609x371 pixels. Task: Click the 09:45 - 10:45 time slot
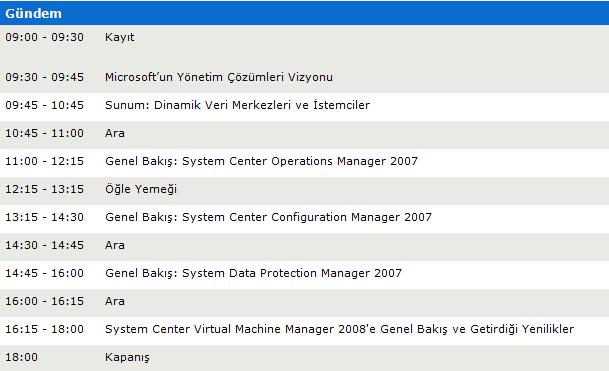44,105
